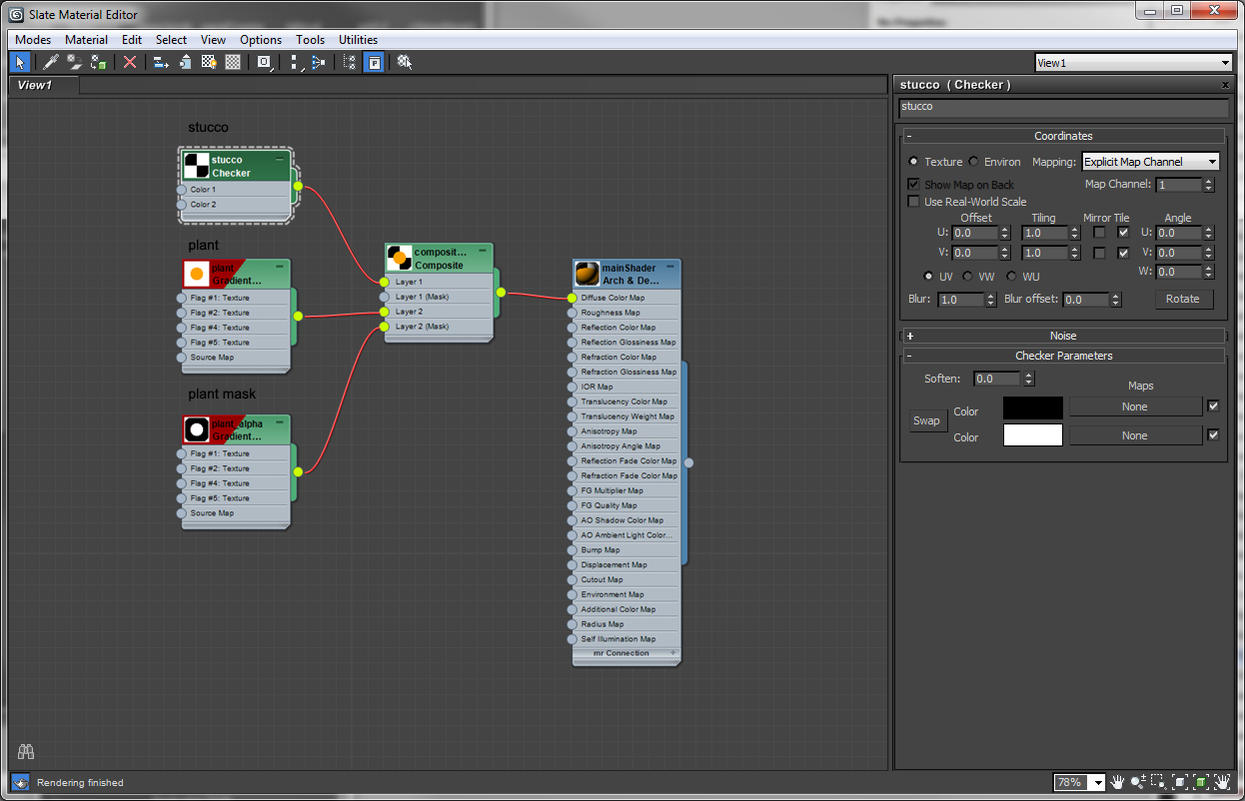Open the Mapping dropdown Explicit Map Channel

point(1150,162)
